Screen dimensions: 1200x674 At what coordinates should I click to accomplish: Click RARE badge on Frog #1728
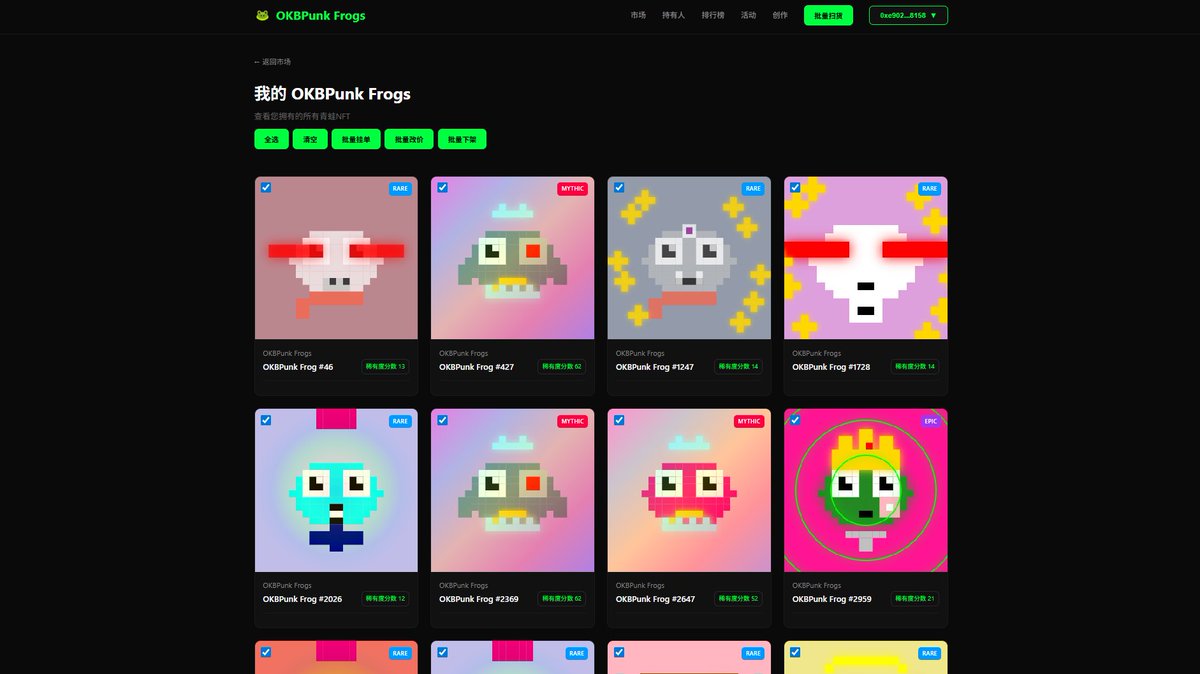(x=930, y=188)
